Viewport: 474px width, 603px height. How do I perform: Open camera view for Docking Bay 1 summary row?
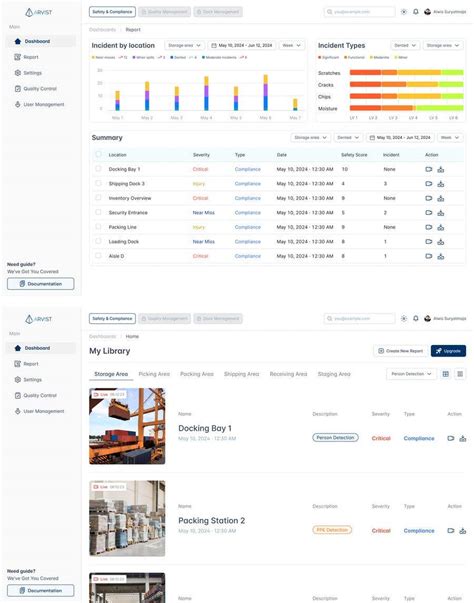coord(428,169)
